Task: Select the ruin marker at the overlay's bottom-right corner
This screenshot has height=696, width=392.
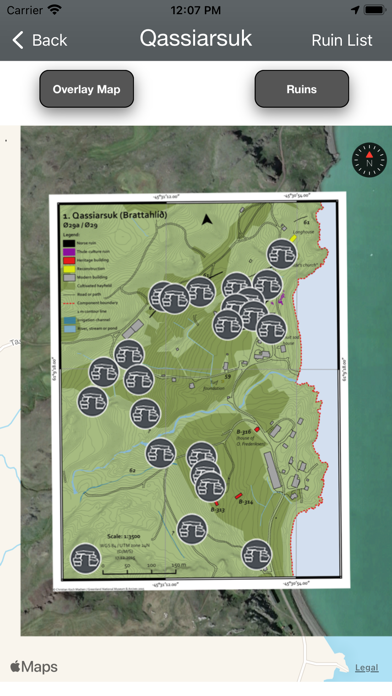Action: click(x=257, y=554)
